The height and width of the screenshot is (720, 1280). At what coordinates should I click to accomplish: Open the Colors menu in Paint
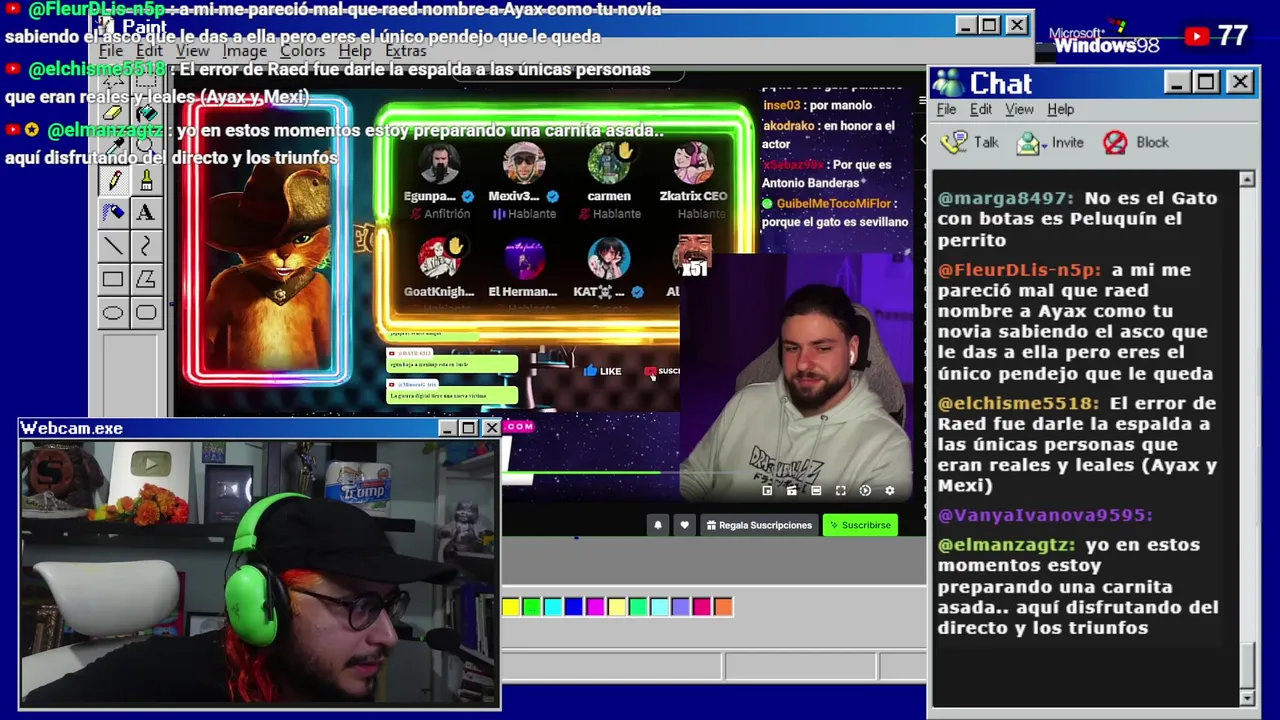[302, 51]
